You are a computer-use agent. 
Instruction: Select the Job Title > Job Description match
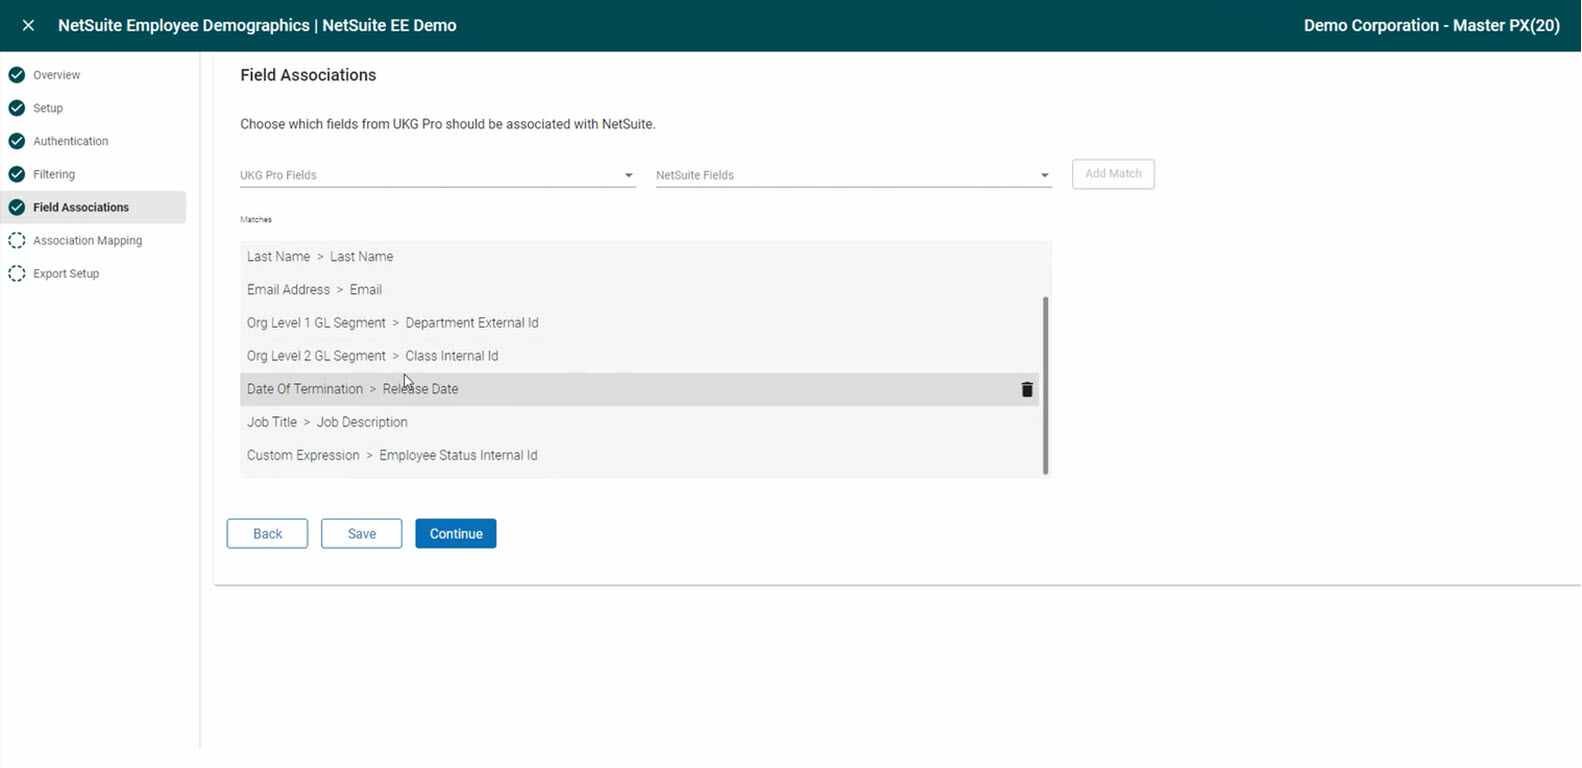click(x=640, y=422)
